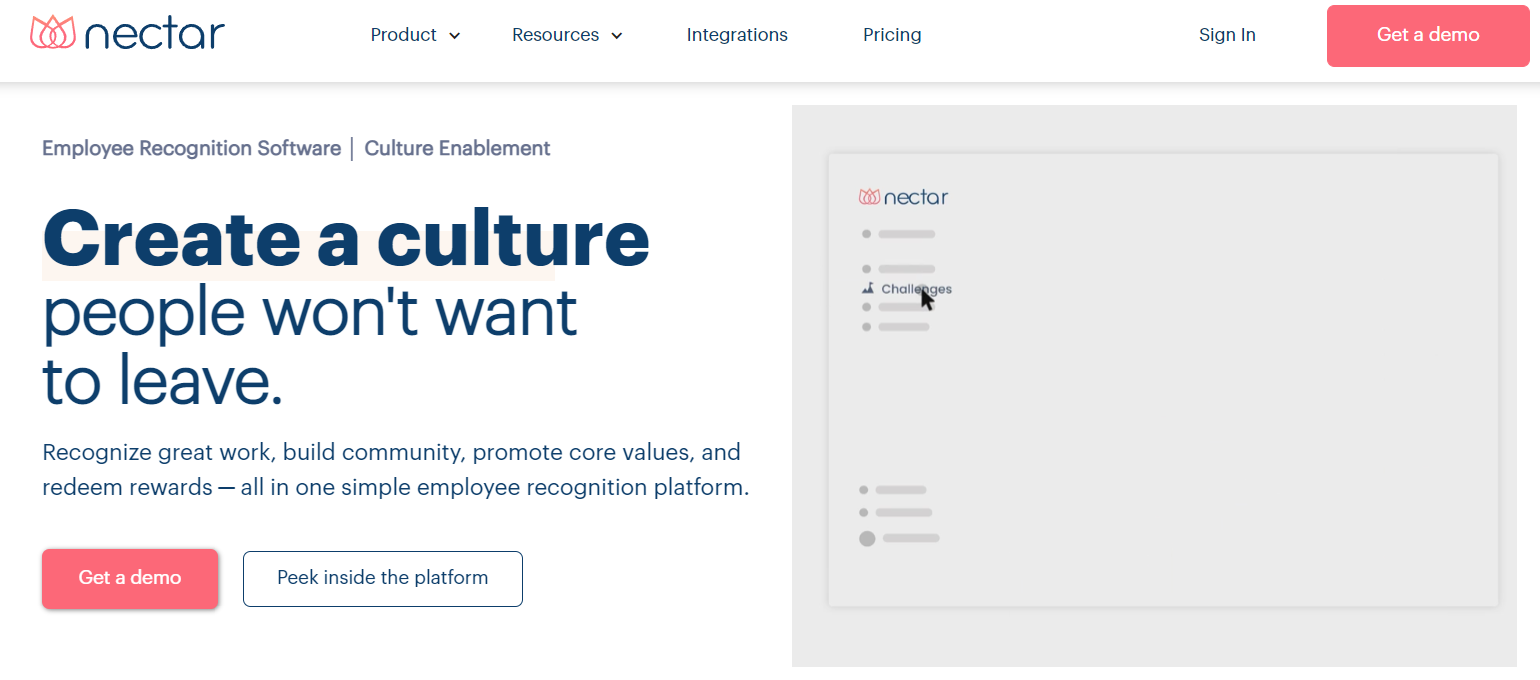This screenshot has width=1540, height=680.
Task: Click the first placeholder dot below the preview logo
Action: [x=867, y=234]
